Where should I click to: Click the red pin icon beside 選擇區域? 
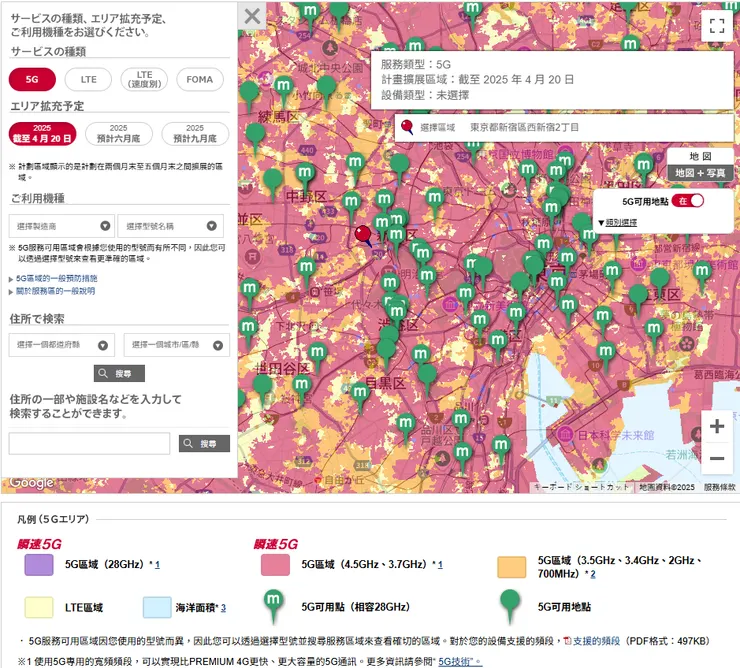tap(407, 127)
